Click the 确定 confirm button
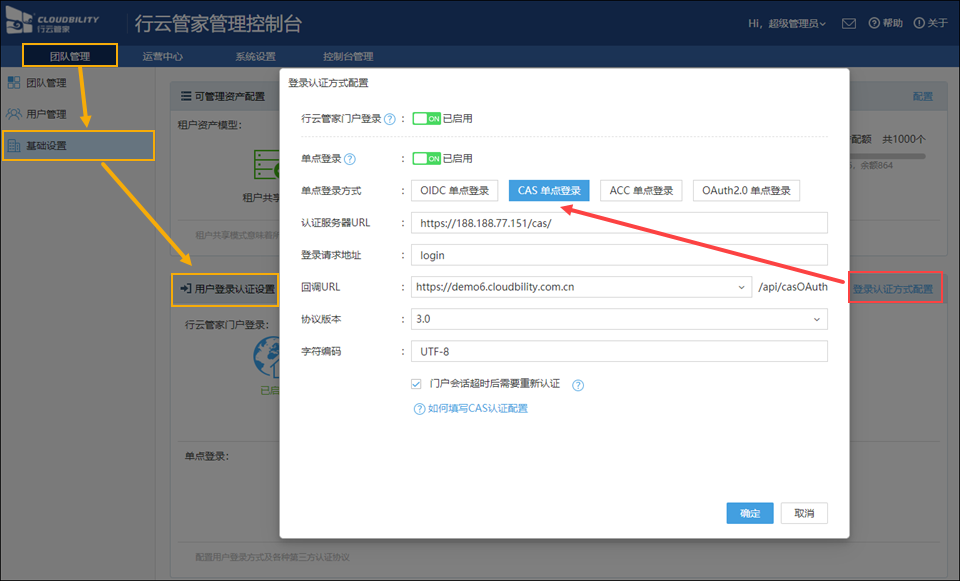 (x=750, y=513)
